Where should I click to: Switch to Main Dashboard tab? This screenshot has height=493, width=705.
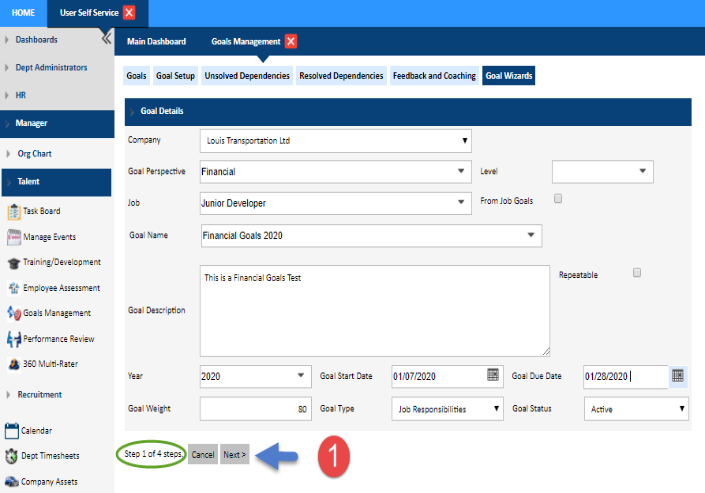click(156, 41)
